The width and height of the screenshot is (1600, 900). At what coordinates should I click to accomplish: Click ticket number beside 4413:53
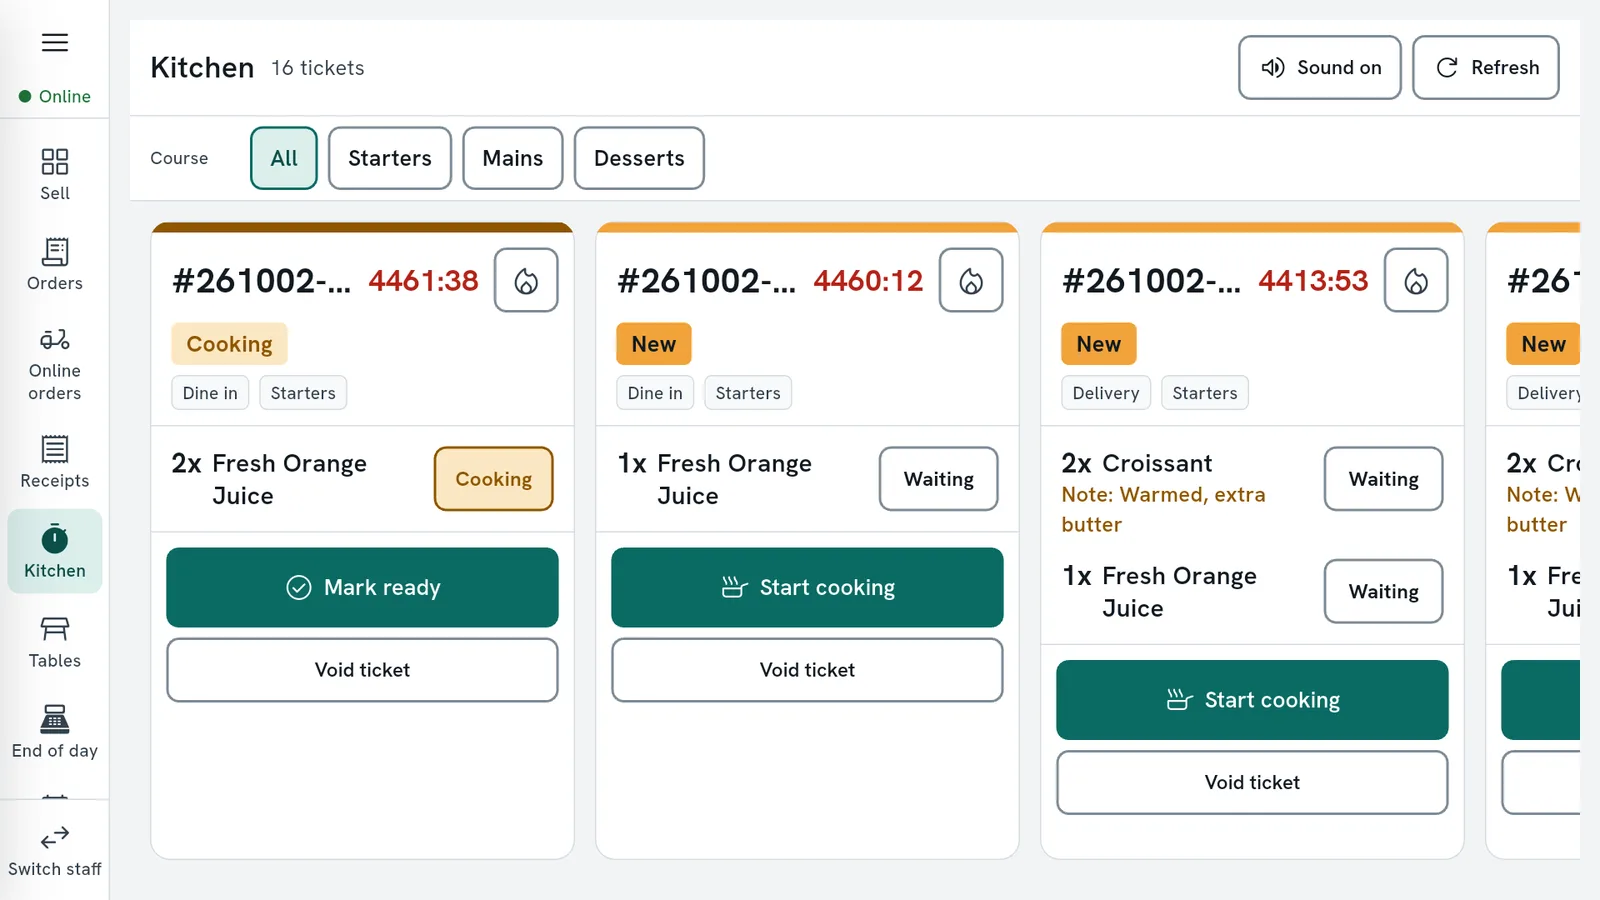(x=1152, y=281)
